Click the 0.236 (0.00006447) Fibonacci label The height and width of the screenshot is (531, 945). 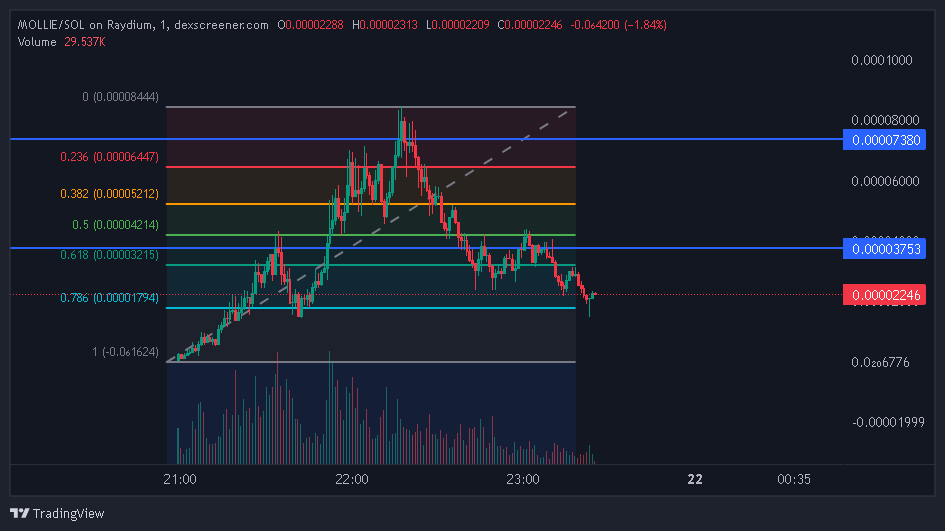tap(110, 157)
